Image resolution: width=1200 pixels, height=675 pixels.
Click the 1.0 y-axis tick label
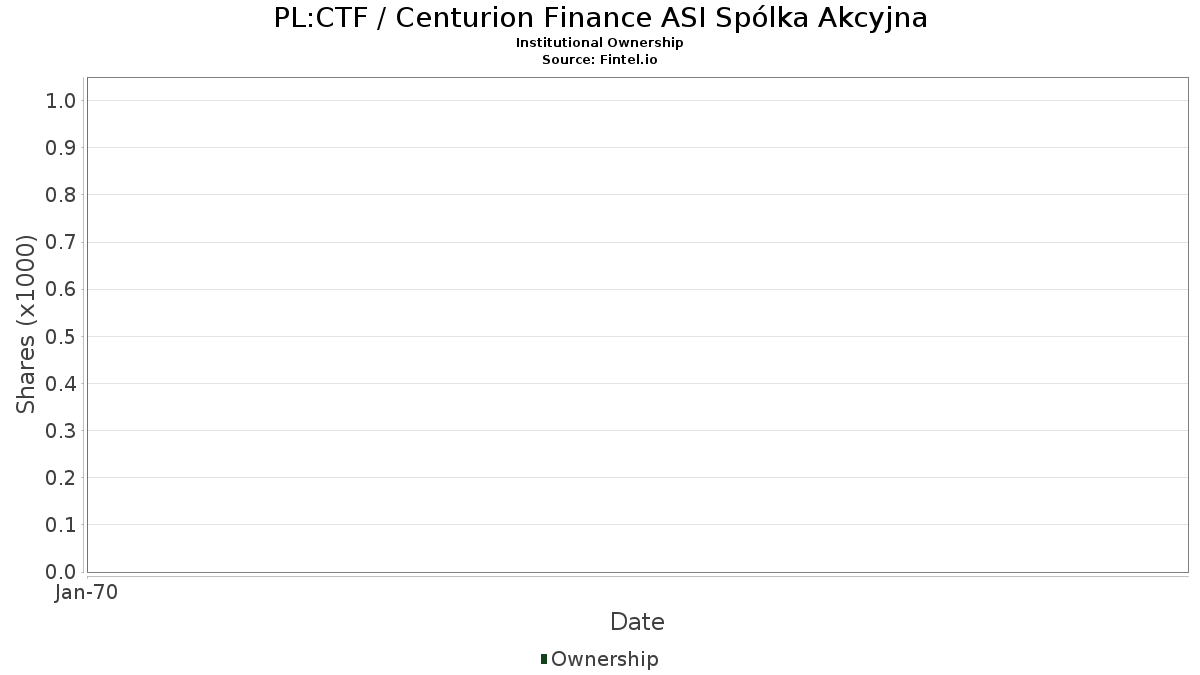click(61, 100)
